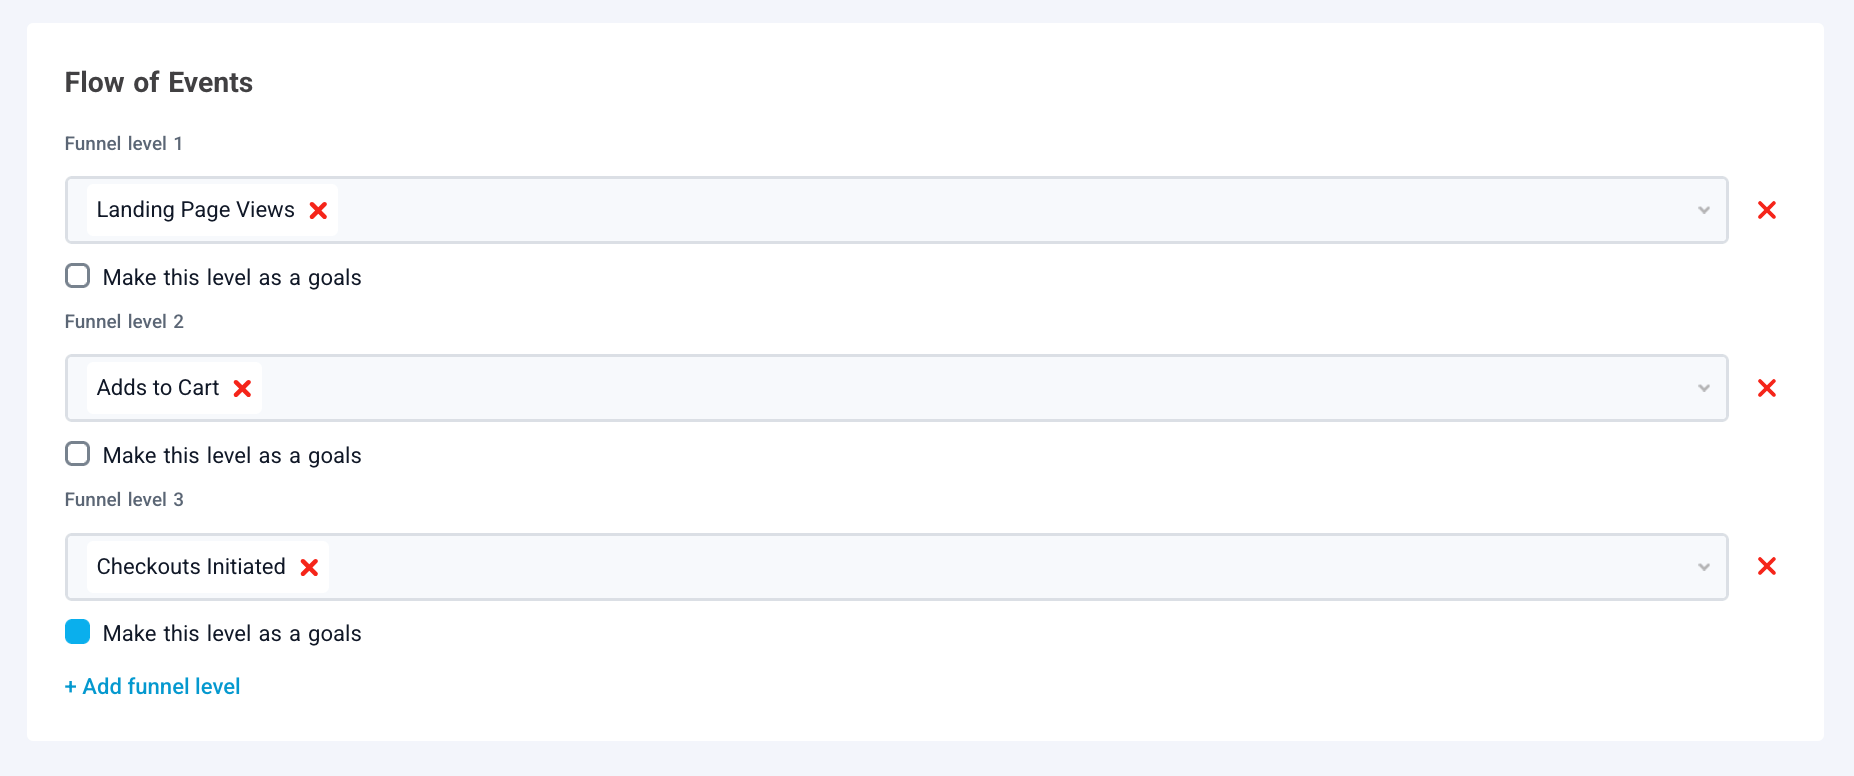Focus empty area of Funnel level 1 field
The image size is (1854, 776).
point(1000,210)
